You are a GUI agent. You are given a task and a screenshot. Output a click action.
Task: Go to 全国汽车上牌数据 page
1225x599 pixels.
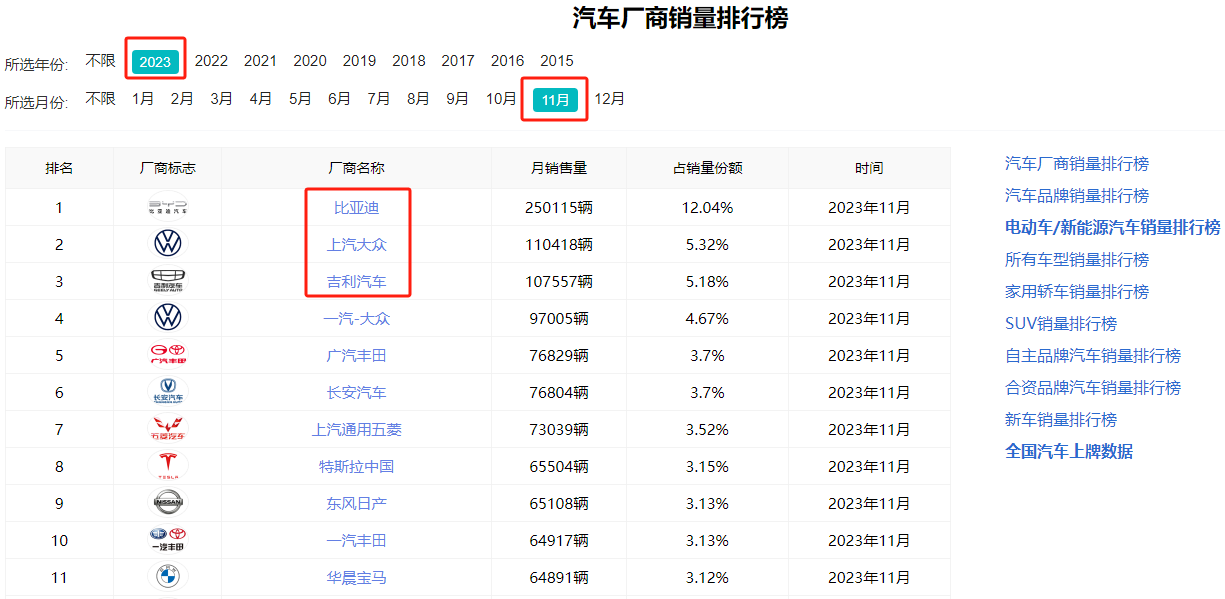tap(1068, 452)
